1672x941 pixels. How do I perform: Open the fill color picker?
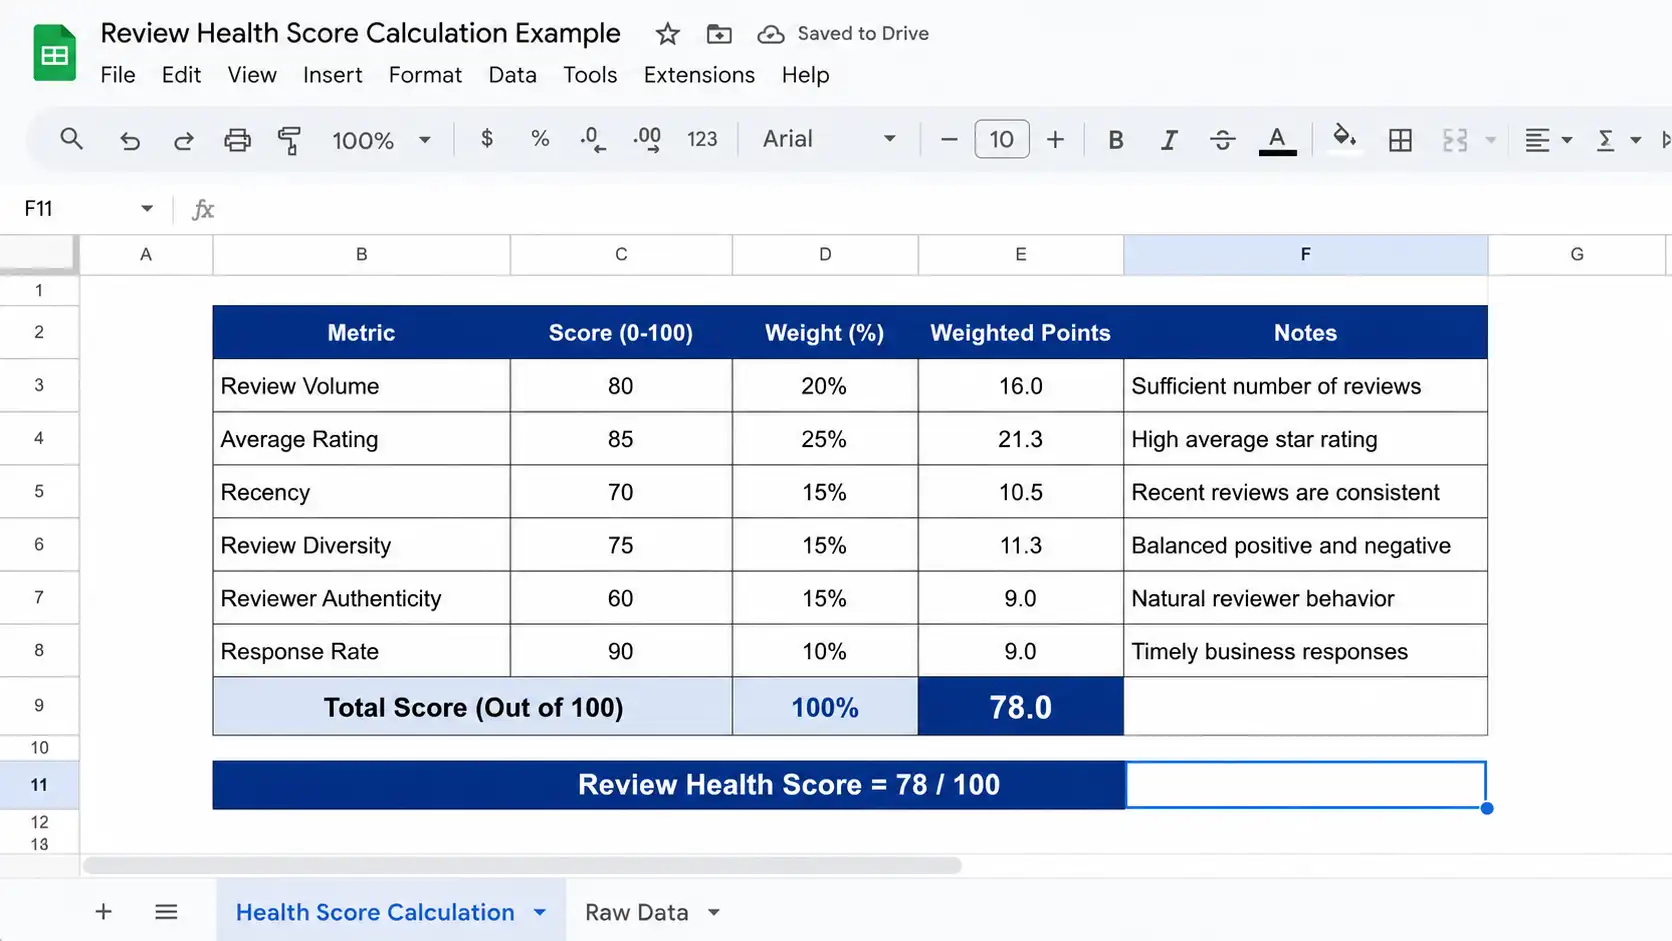tap(1344, 138)
